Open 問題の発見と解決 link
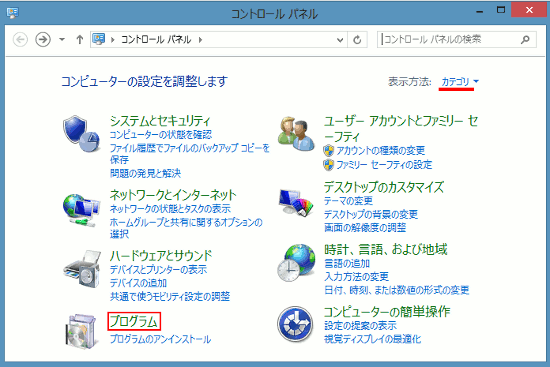 tap(145, 173)
